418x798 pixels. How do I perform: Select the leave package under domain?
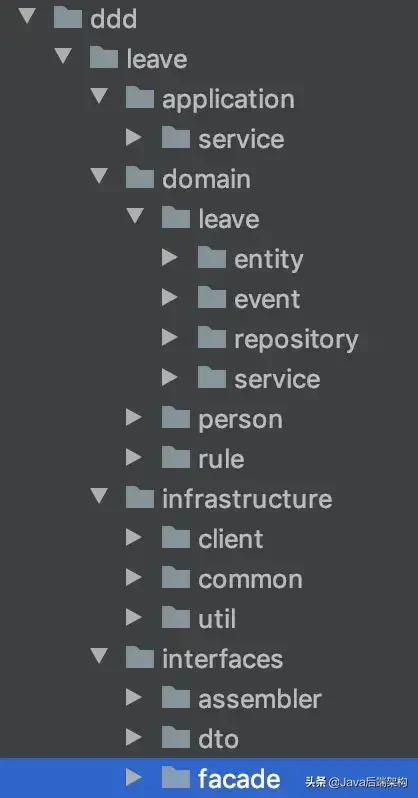point(229,219)
